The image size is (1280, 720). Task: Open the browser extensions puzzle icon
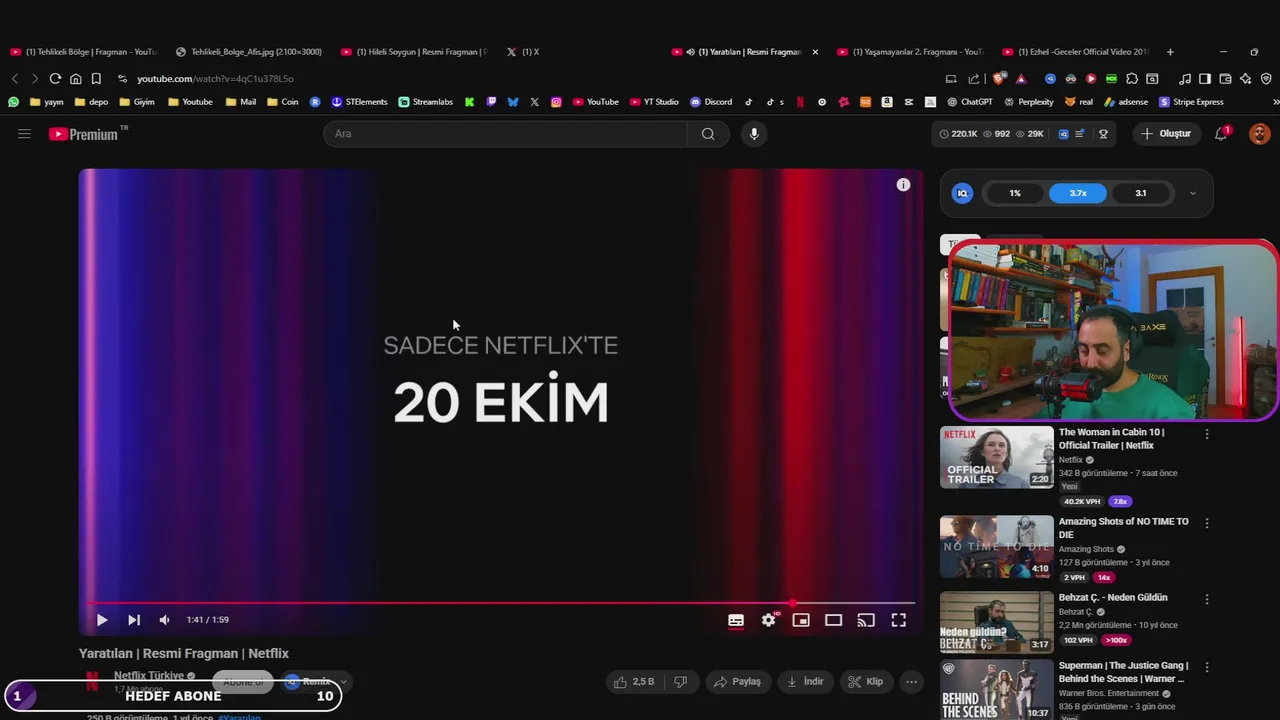(1132, 79)
